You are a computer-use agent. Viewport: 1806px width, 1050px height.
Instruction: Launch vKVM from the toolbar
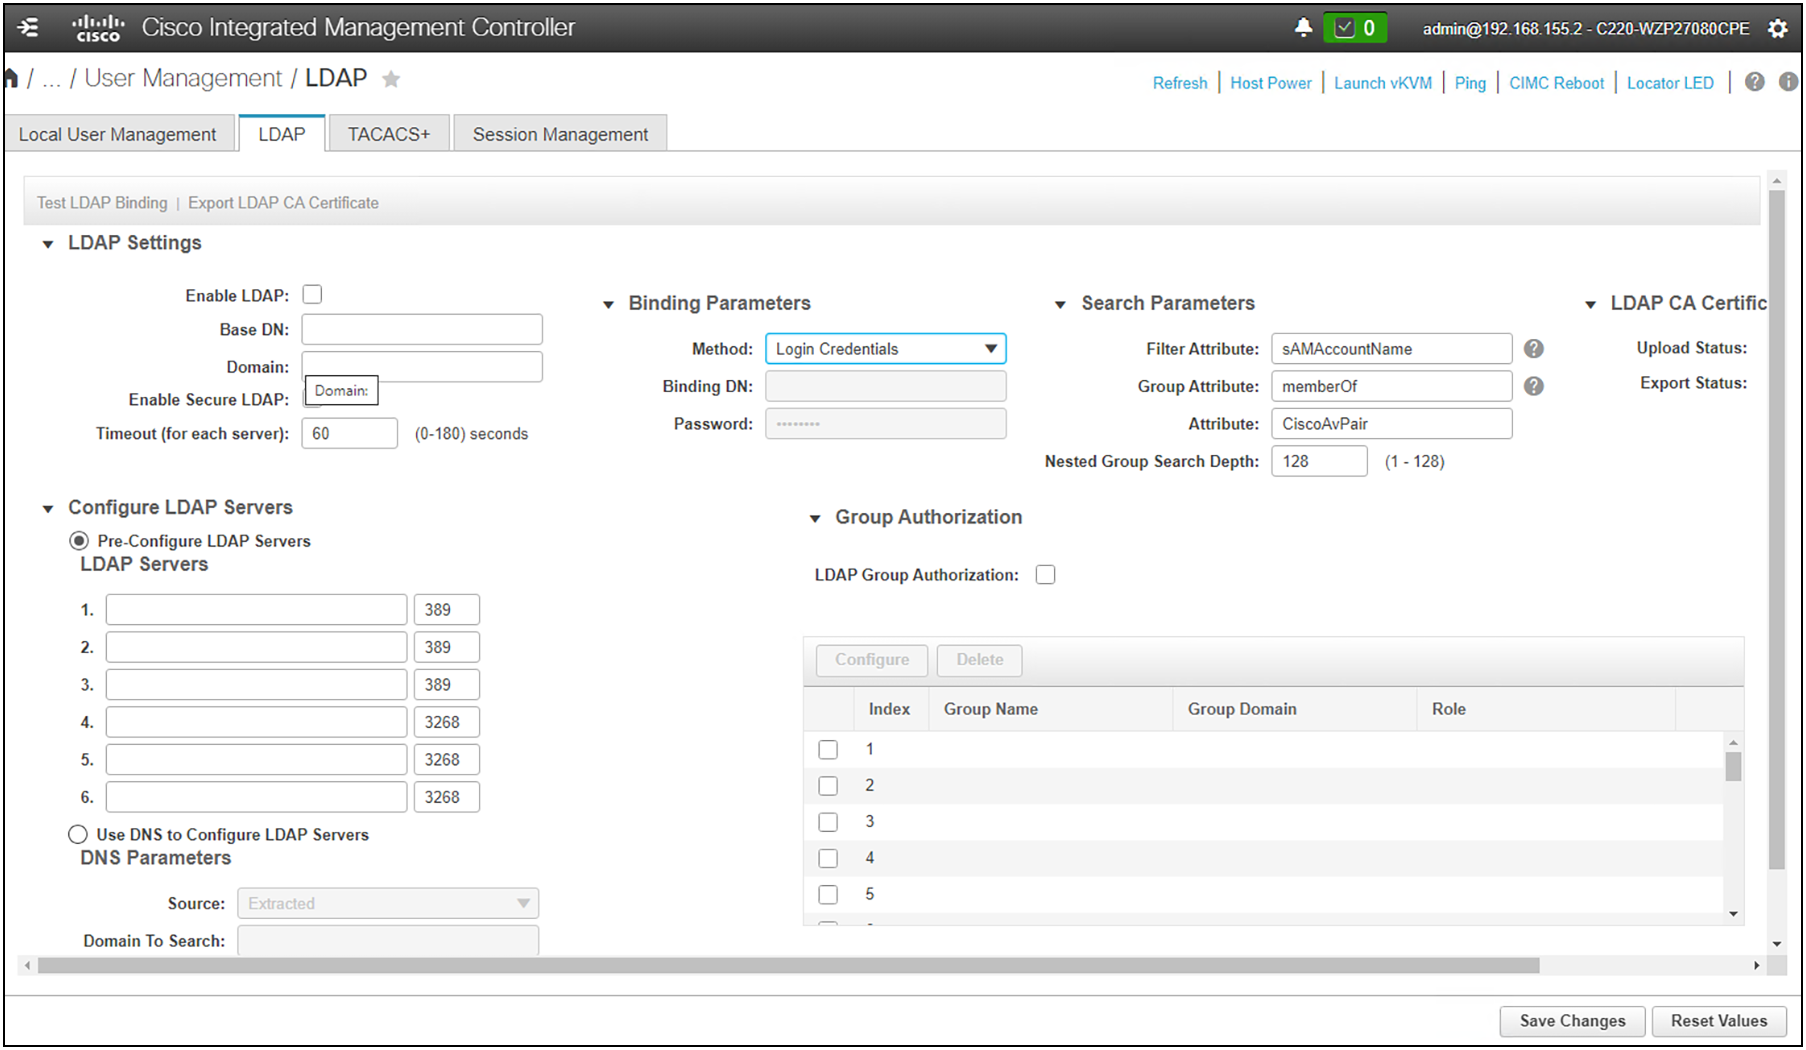(x=1383, y=83)
